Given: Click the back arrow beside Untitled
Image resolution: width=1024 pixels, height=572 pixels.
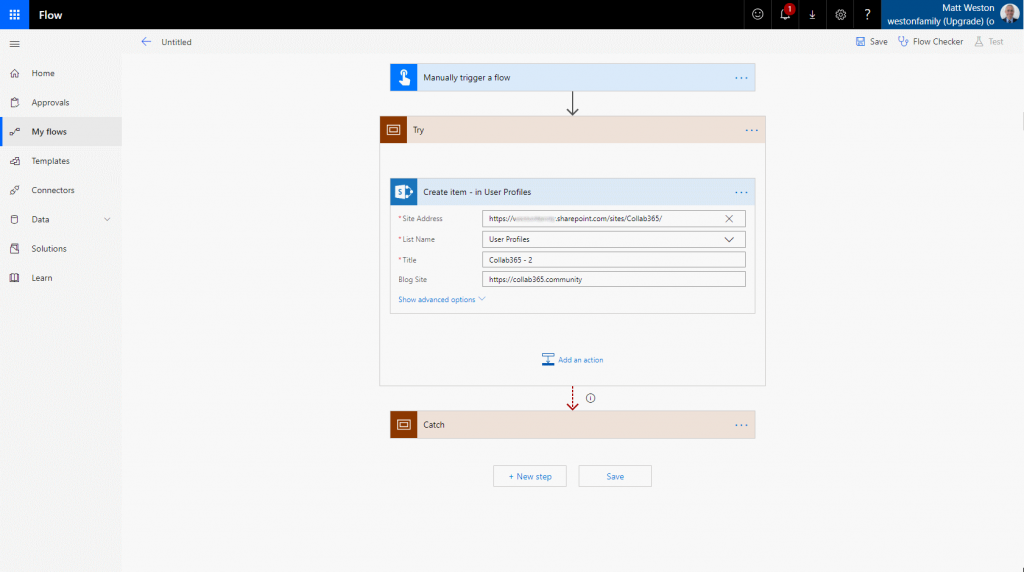Looking at the screenshot, I should click(x=146, y=42).
